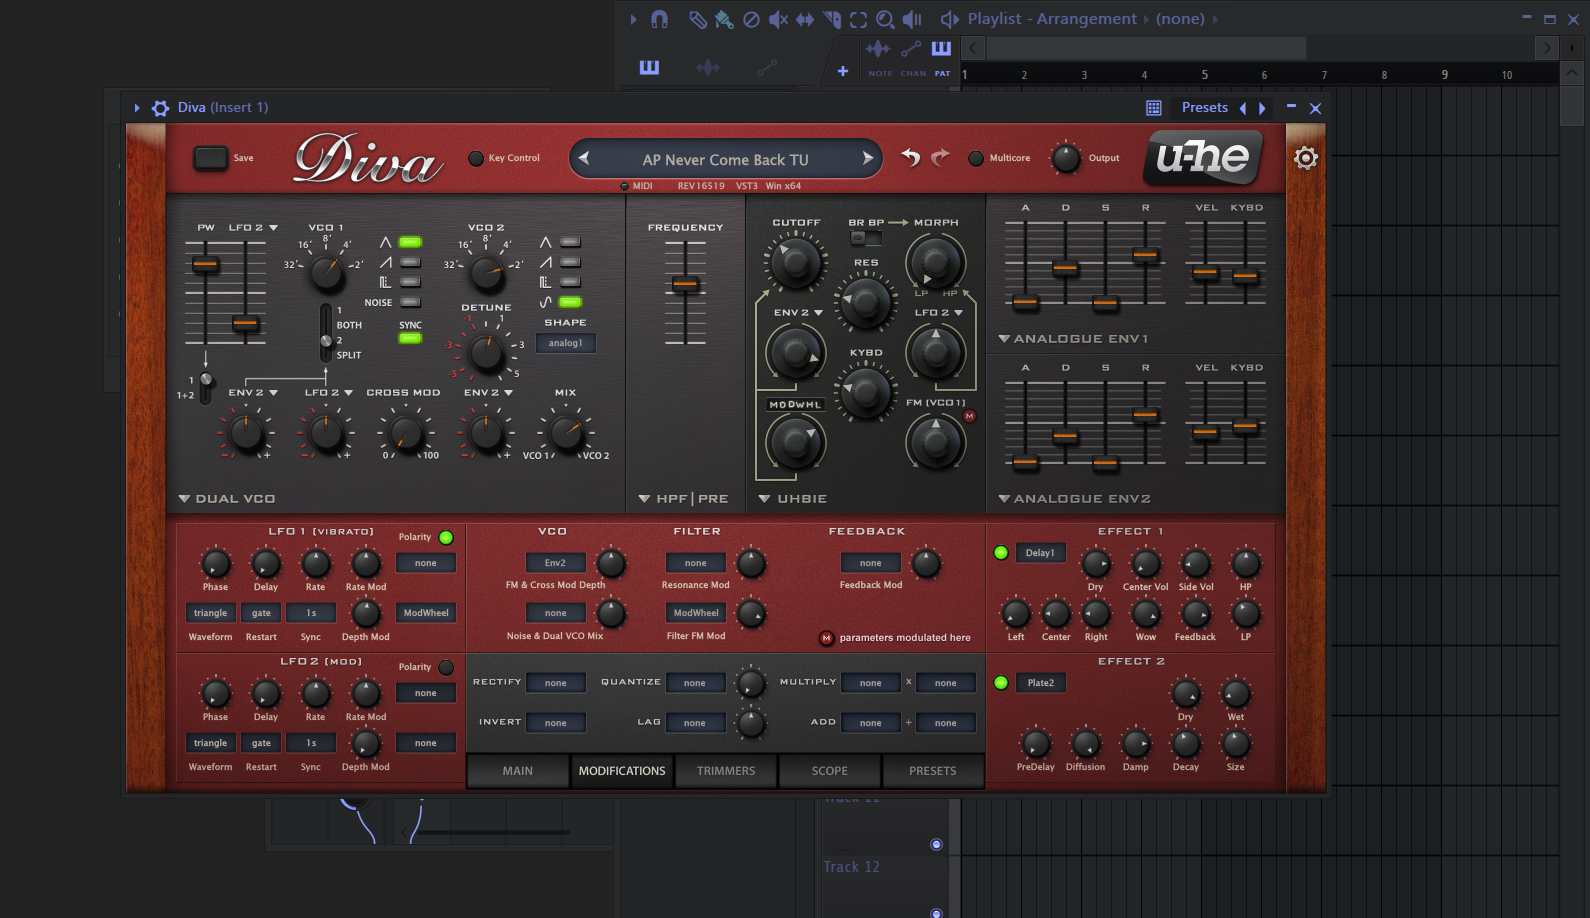The width and height of the screenshot is (1590, 918).
Task: Open the analog1 shape dropdown
Action: click(566, 343)
